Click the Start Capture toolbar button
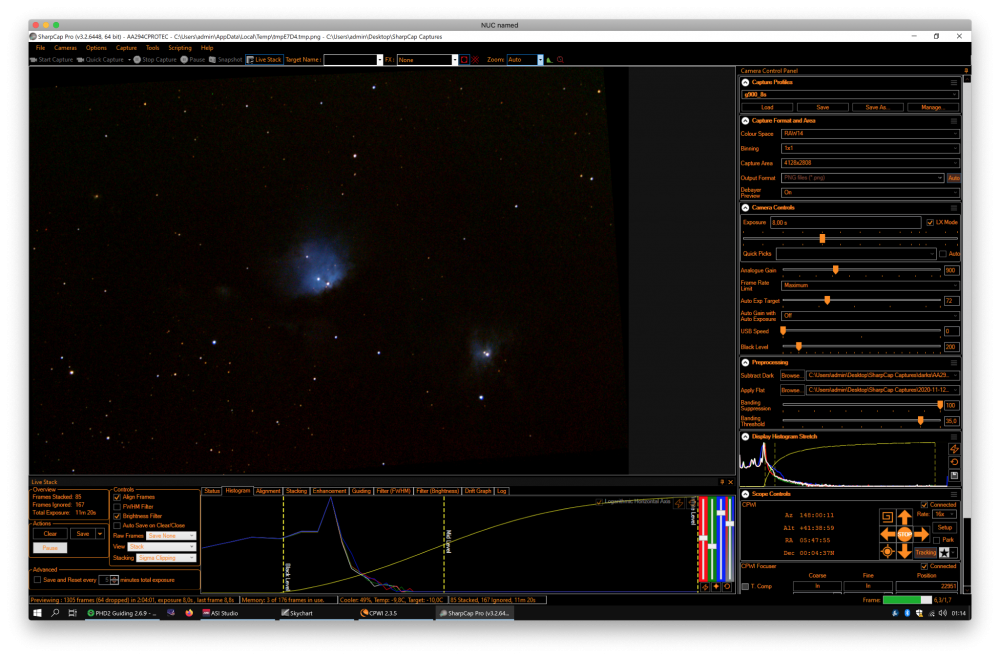 (x=52, y=59)
